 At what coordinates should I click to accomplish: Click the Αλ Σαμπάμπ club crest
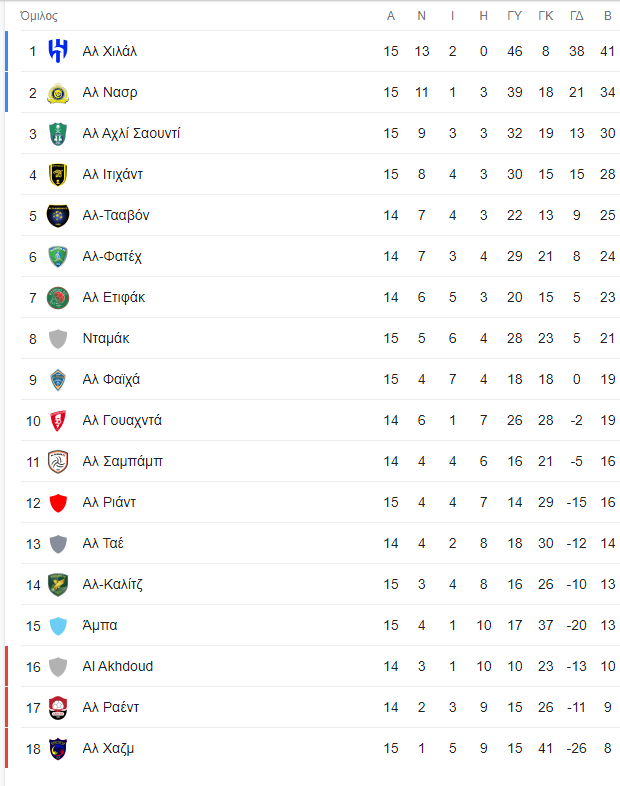(58, 462)
